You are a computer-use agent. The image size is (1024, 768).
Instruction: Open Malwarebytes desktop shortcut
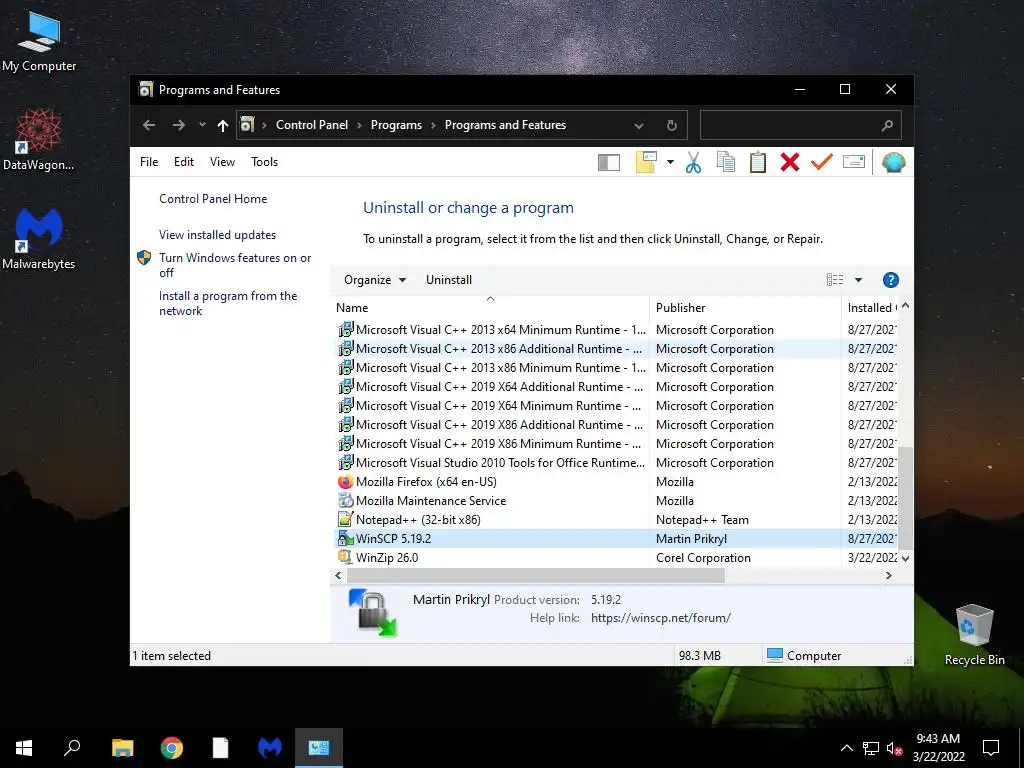coord(39,238)
